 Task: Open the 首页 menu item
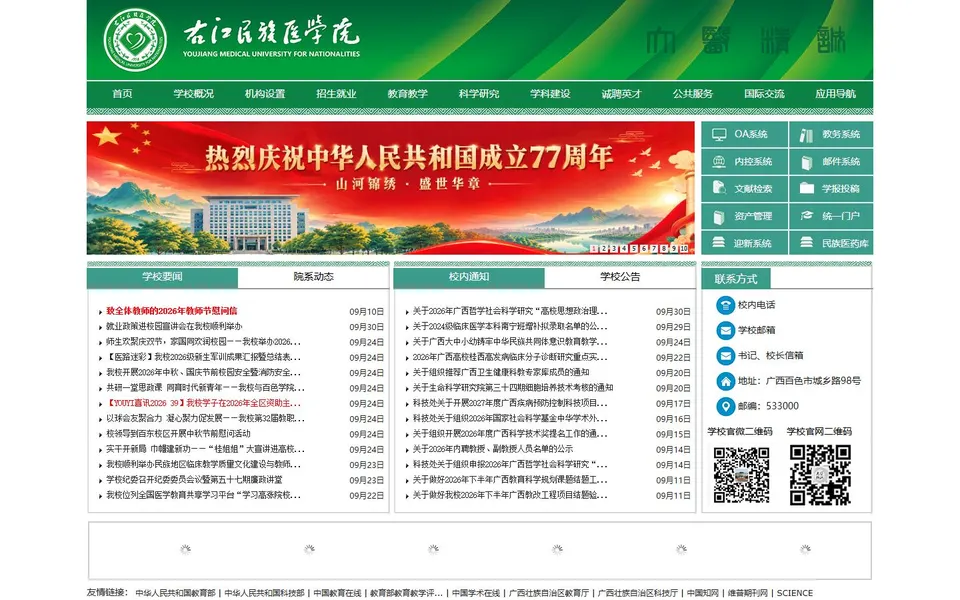click(122, 94)
